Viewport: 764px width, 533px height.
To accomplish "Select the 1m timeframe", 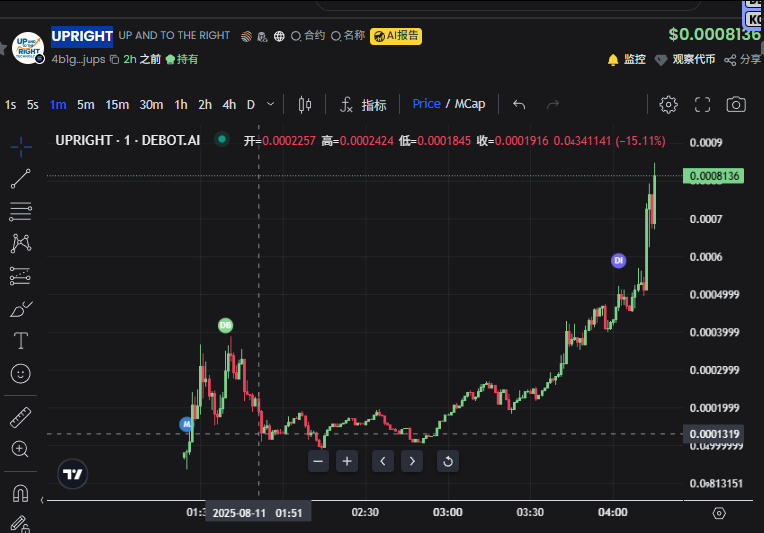I will [x=58, y=105].
